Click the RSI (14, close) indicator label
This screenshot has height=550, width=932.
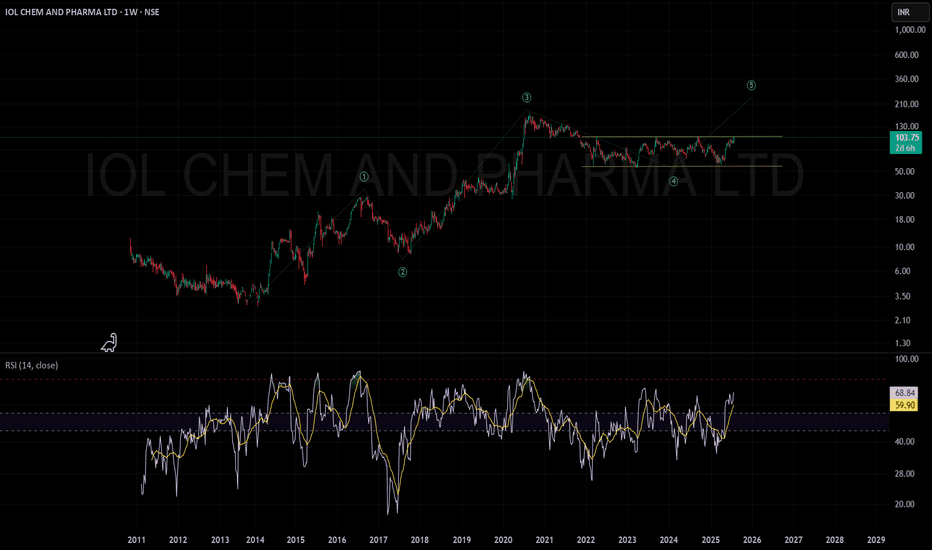pos(32,365)
